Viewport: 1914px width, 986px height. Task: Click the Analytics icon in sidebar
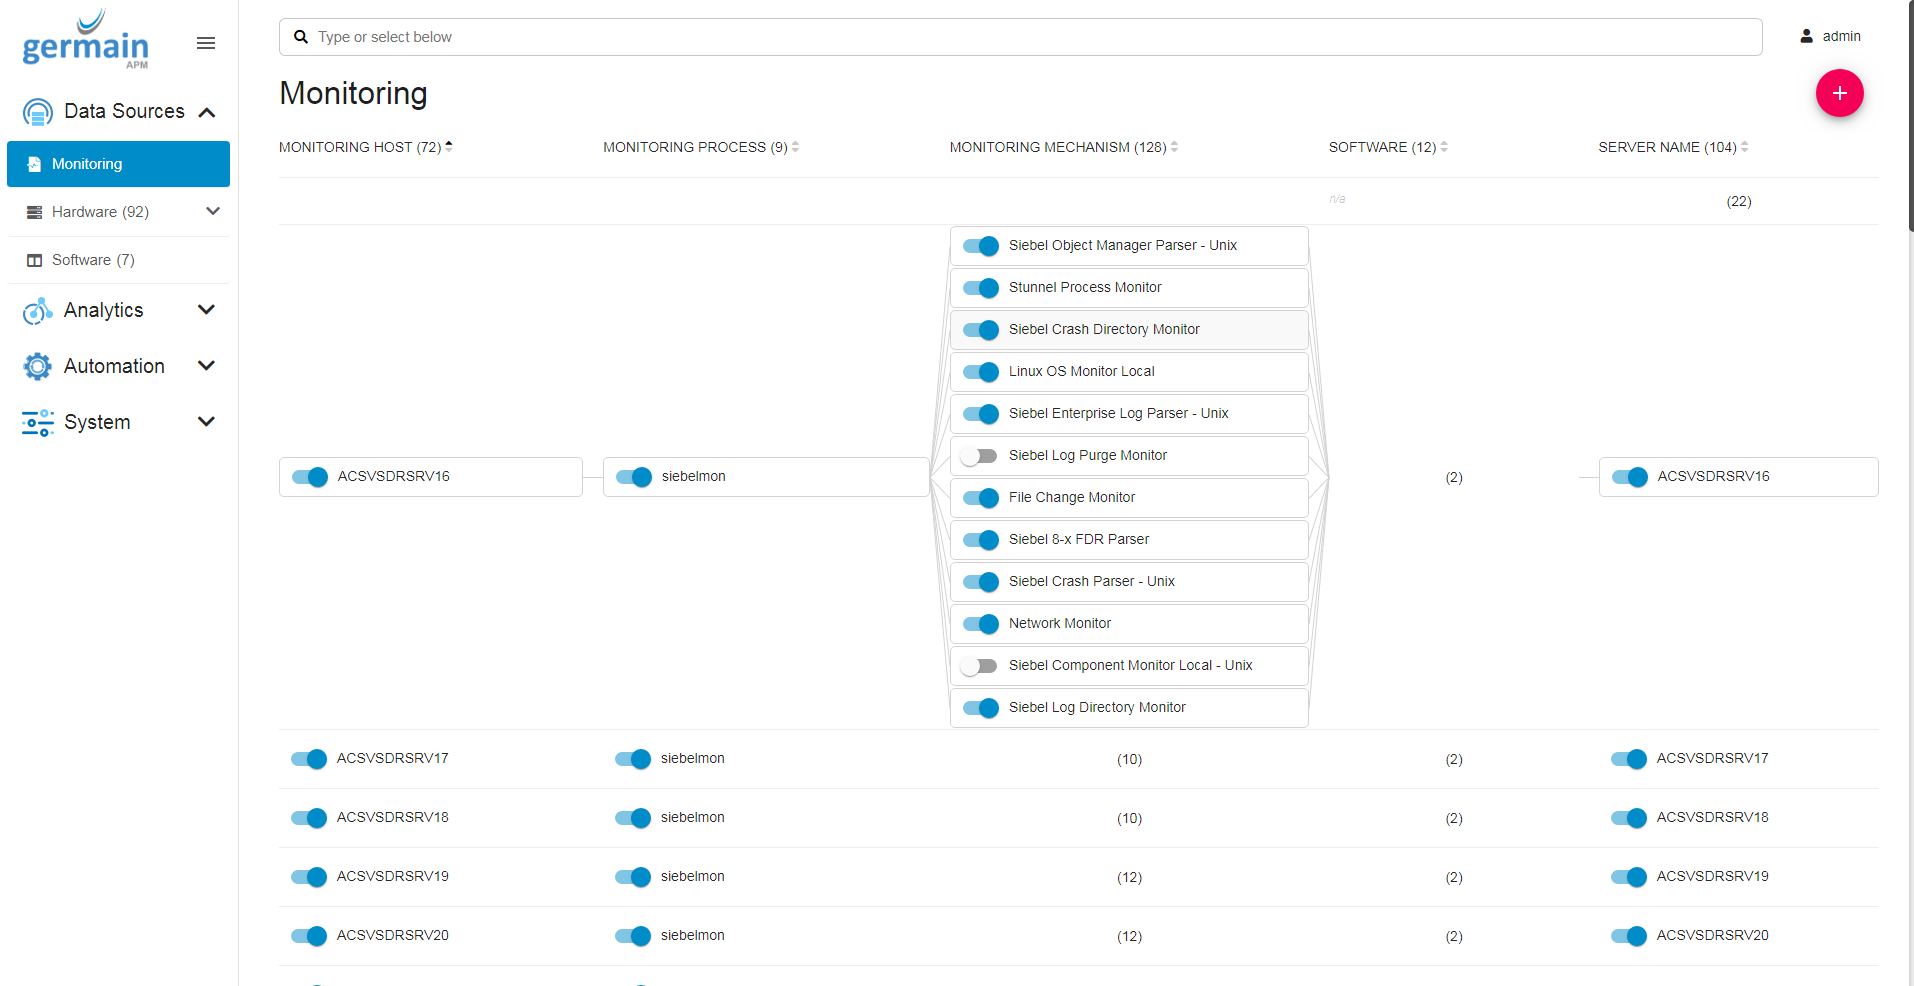pos(37,311)
